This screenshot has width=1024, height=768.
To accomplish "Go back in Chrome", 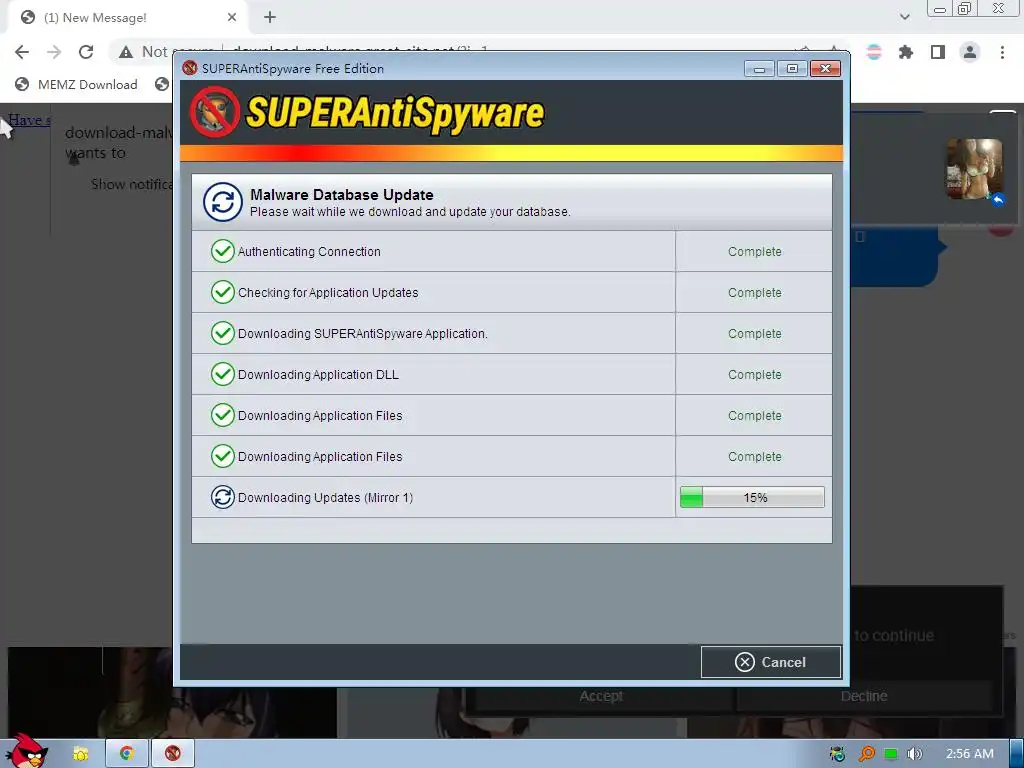I will [x=22, y=52].
